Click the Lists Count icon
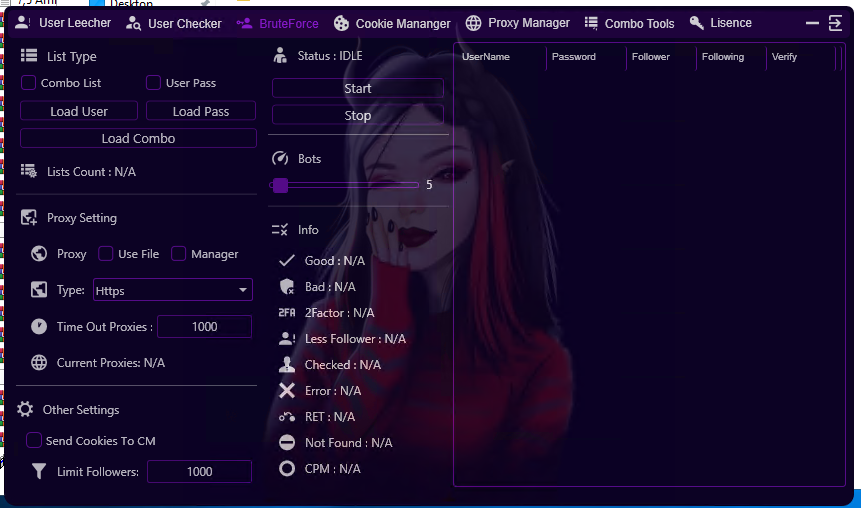 29,171
